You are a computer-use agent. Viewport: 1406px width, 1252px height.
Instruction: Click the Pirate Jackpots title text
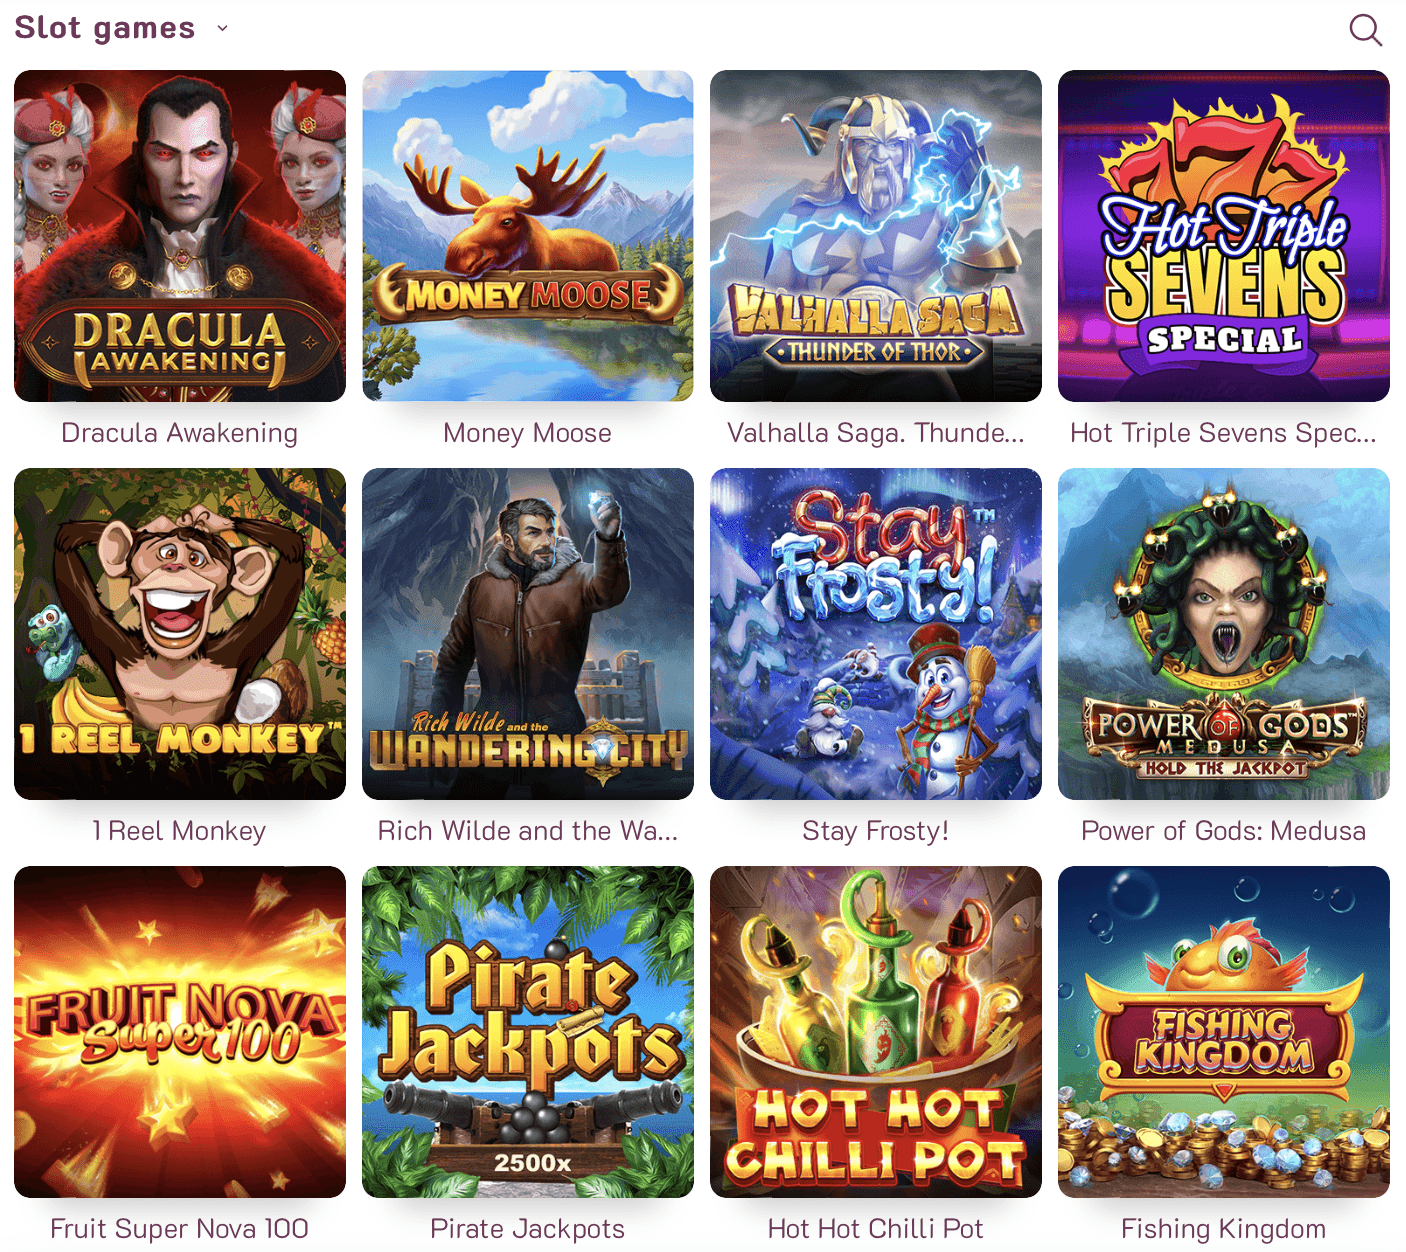[528, 1229]
